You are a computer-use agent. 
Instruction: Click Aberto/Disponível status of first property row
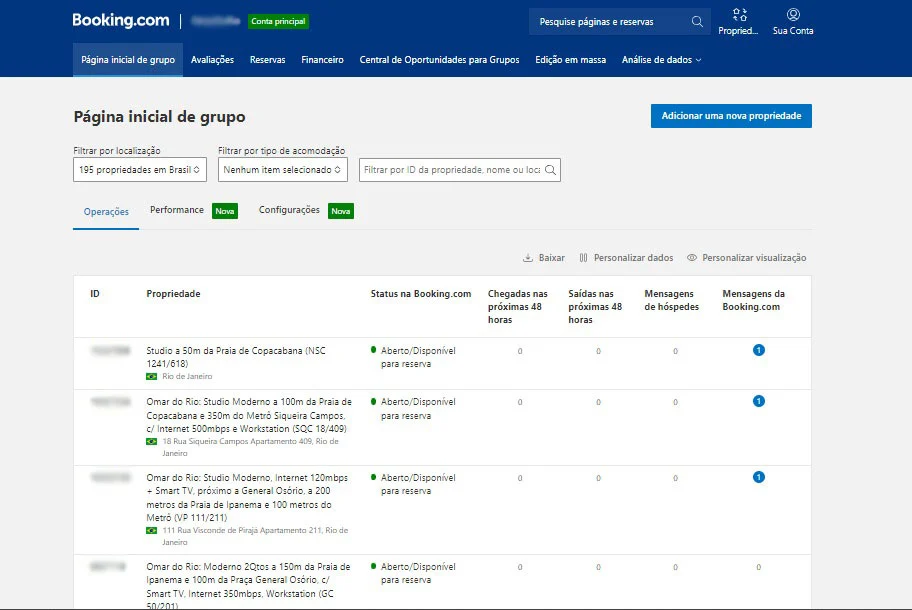click(x=418, y=357)
